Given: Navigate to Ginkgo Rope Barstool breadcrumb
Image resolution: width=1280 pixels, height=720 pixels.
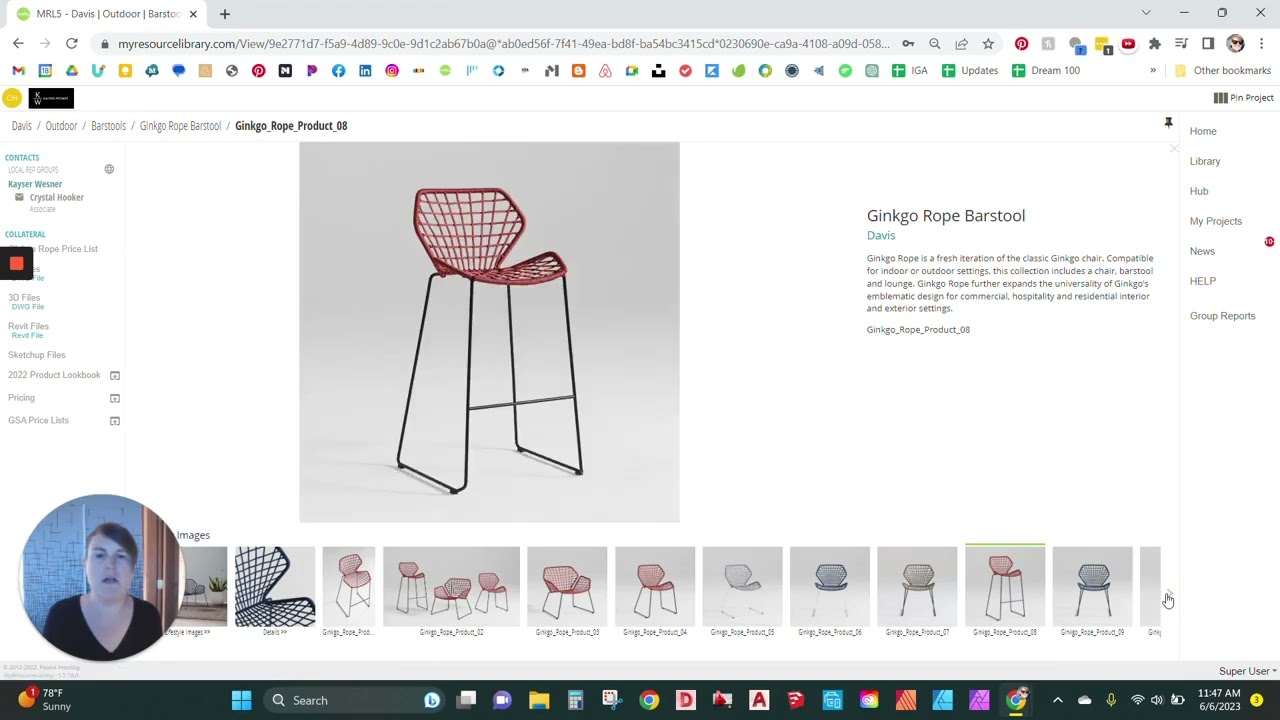Looking at the screenshot, I should (x=180, y=126).
